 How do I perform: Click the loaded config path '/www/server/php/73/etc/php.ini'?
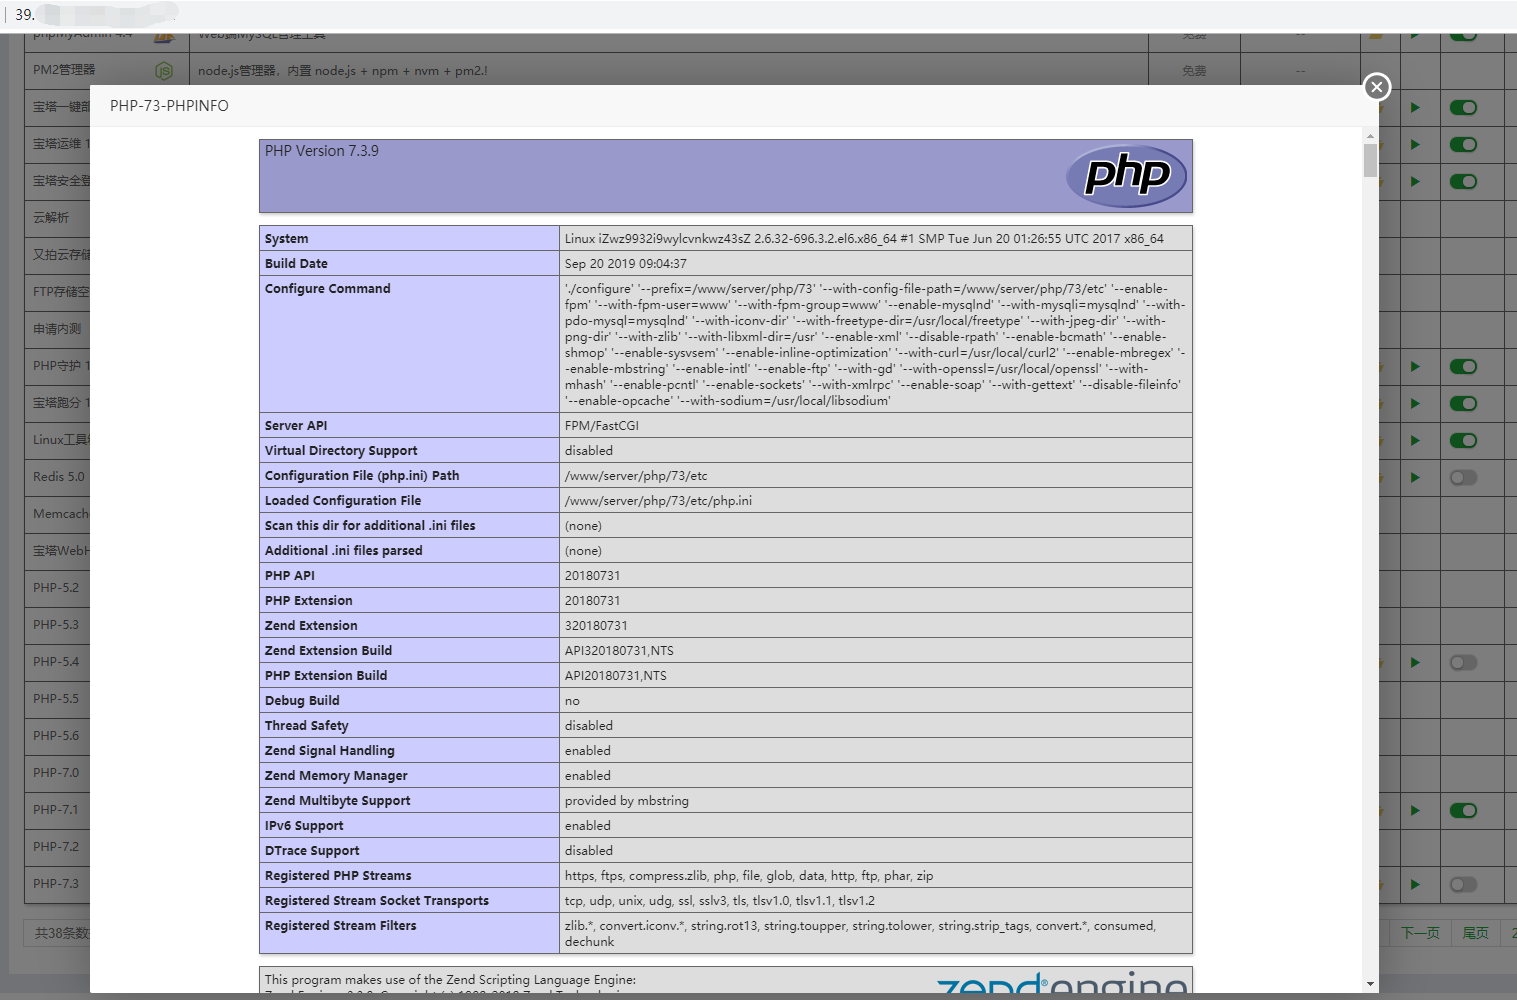pyautogui.click(x=658, y=501)
